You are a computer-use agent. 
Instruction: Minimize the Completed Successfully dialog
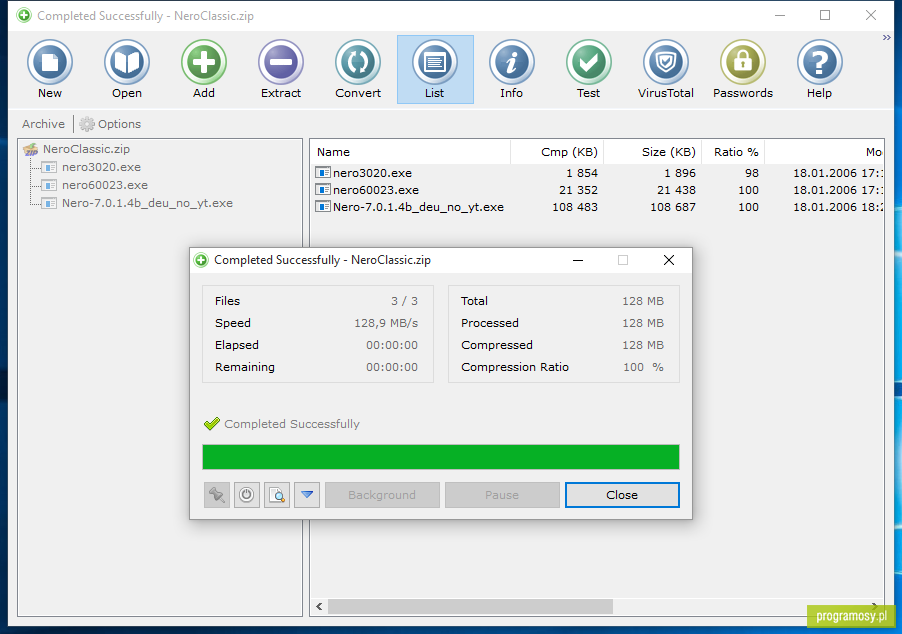click(x=578, y=260)
